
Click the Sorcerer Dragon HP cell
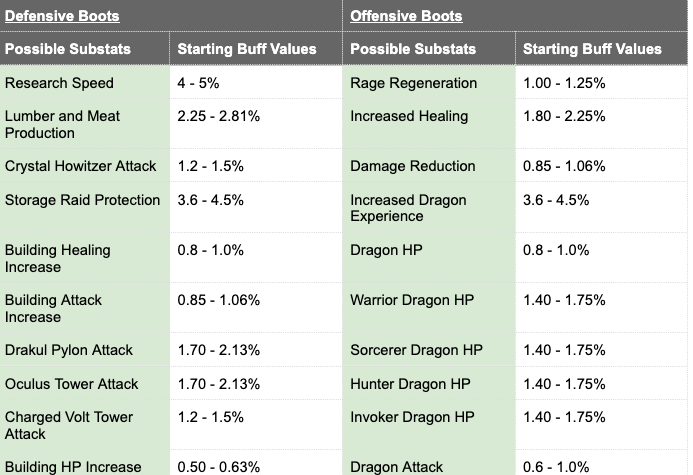tap(429, 350)
